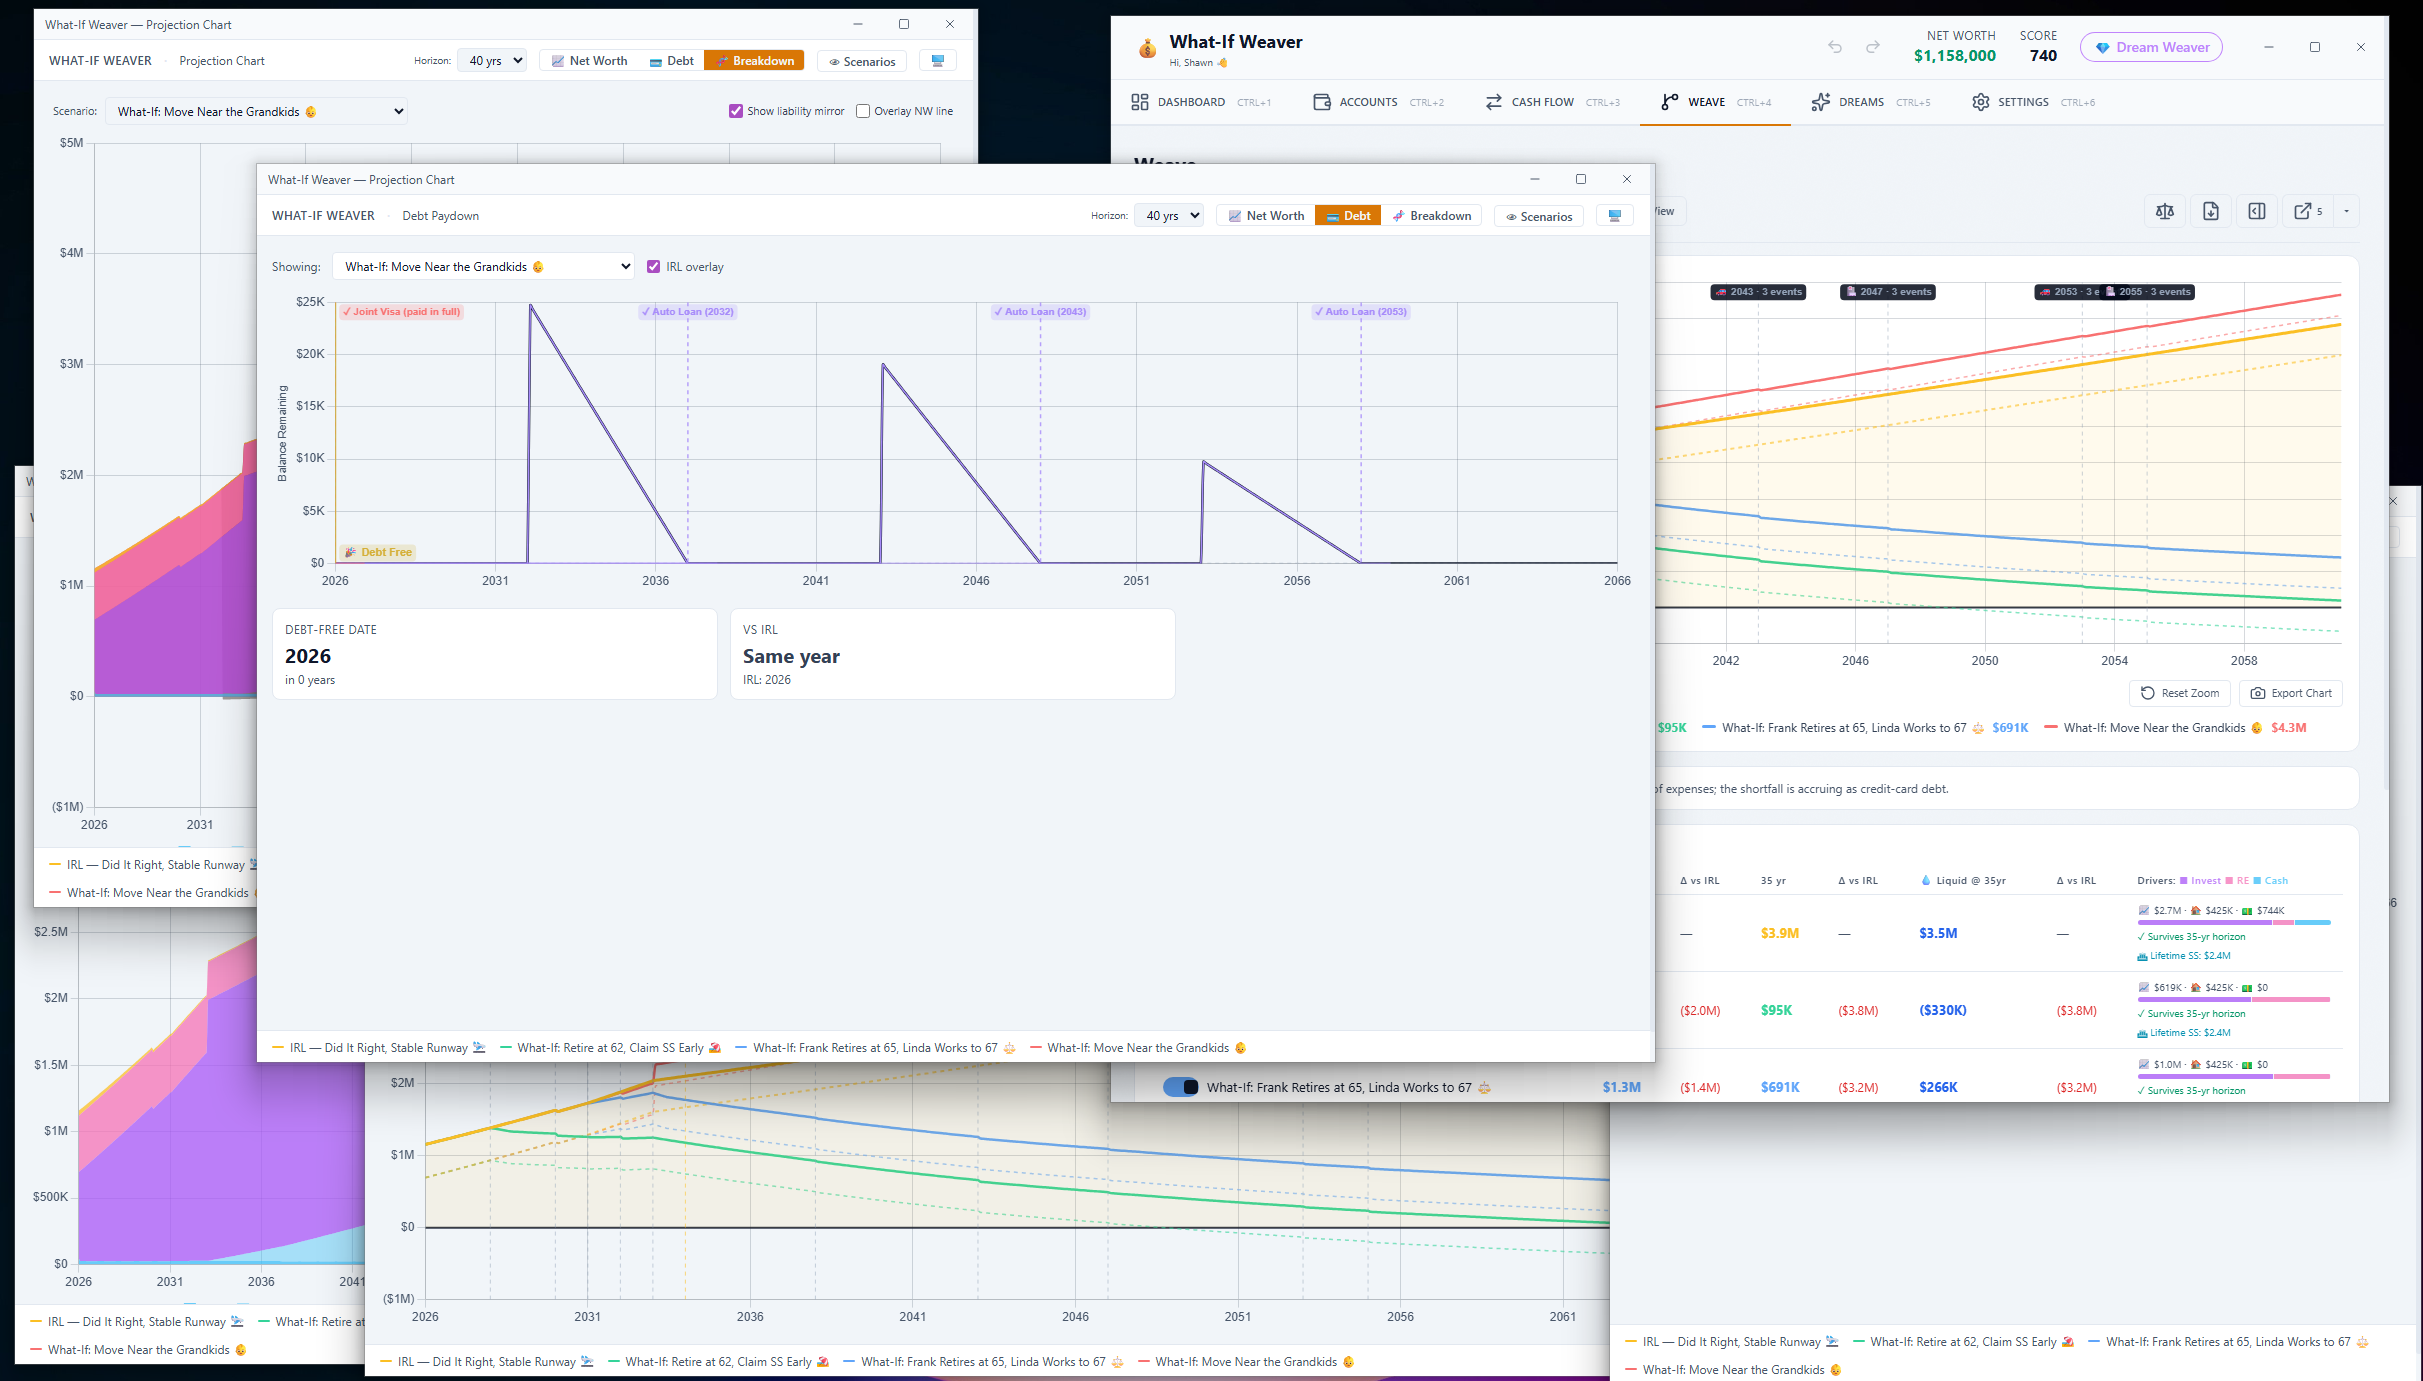The image size is (2423, 1381).
Task: Click the 2047 · 3 events timeline marker
Action: point(1888,292)
